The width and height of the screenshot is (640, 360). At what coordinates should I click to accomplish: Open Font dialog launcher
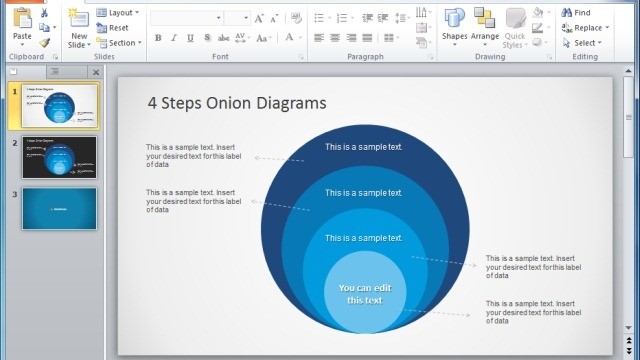coord(301,57)
